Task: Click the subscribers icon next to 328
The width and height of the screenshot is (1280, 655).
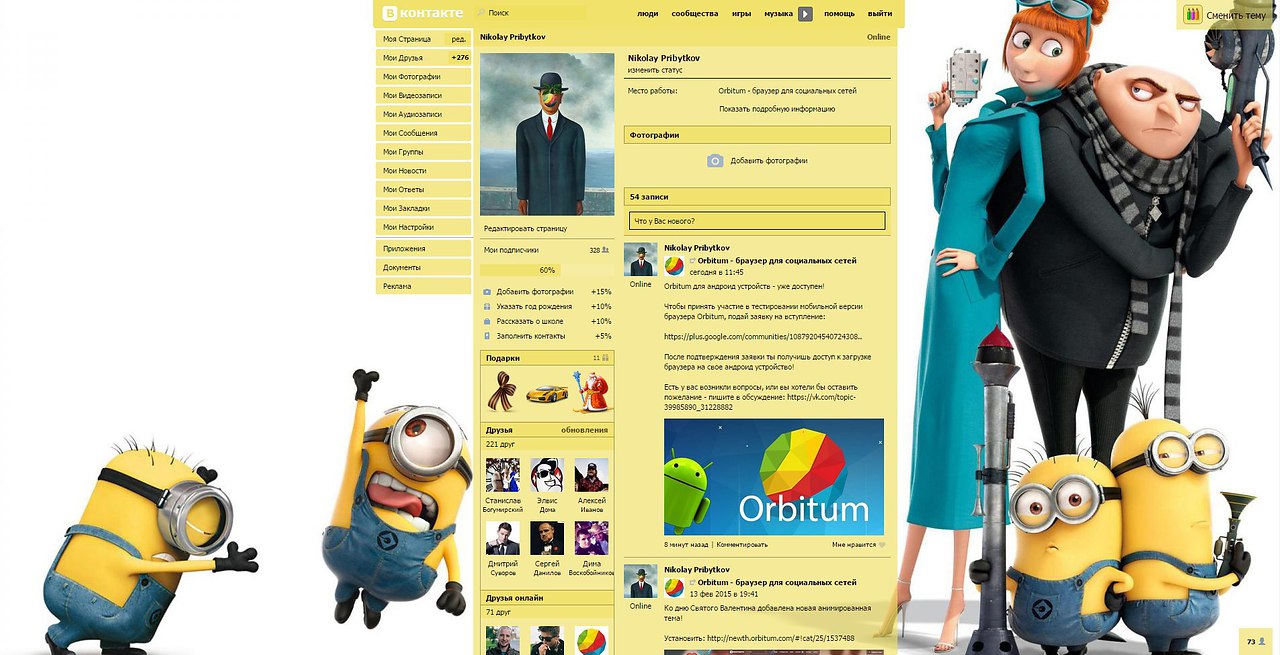Action: click(606, 250)
